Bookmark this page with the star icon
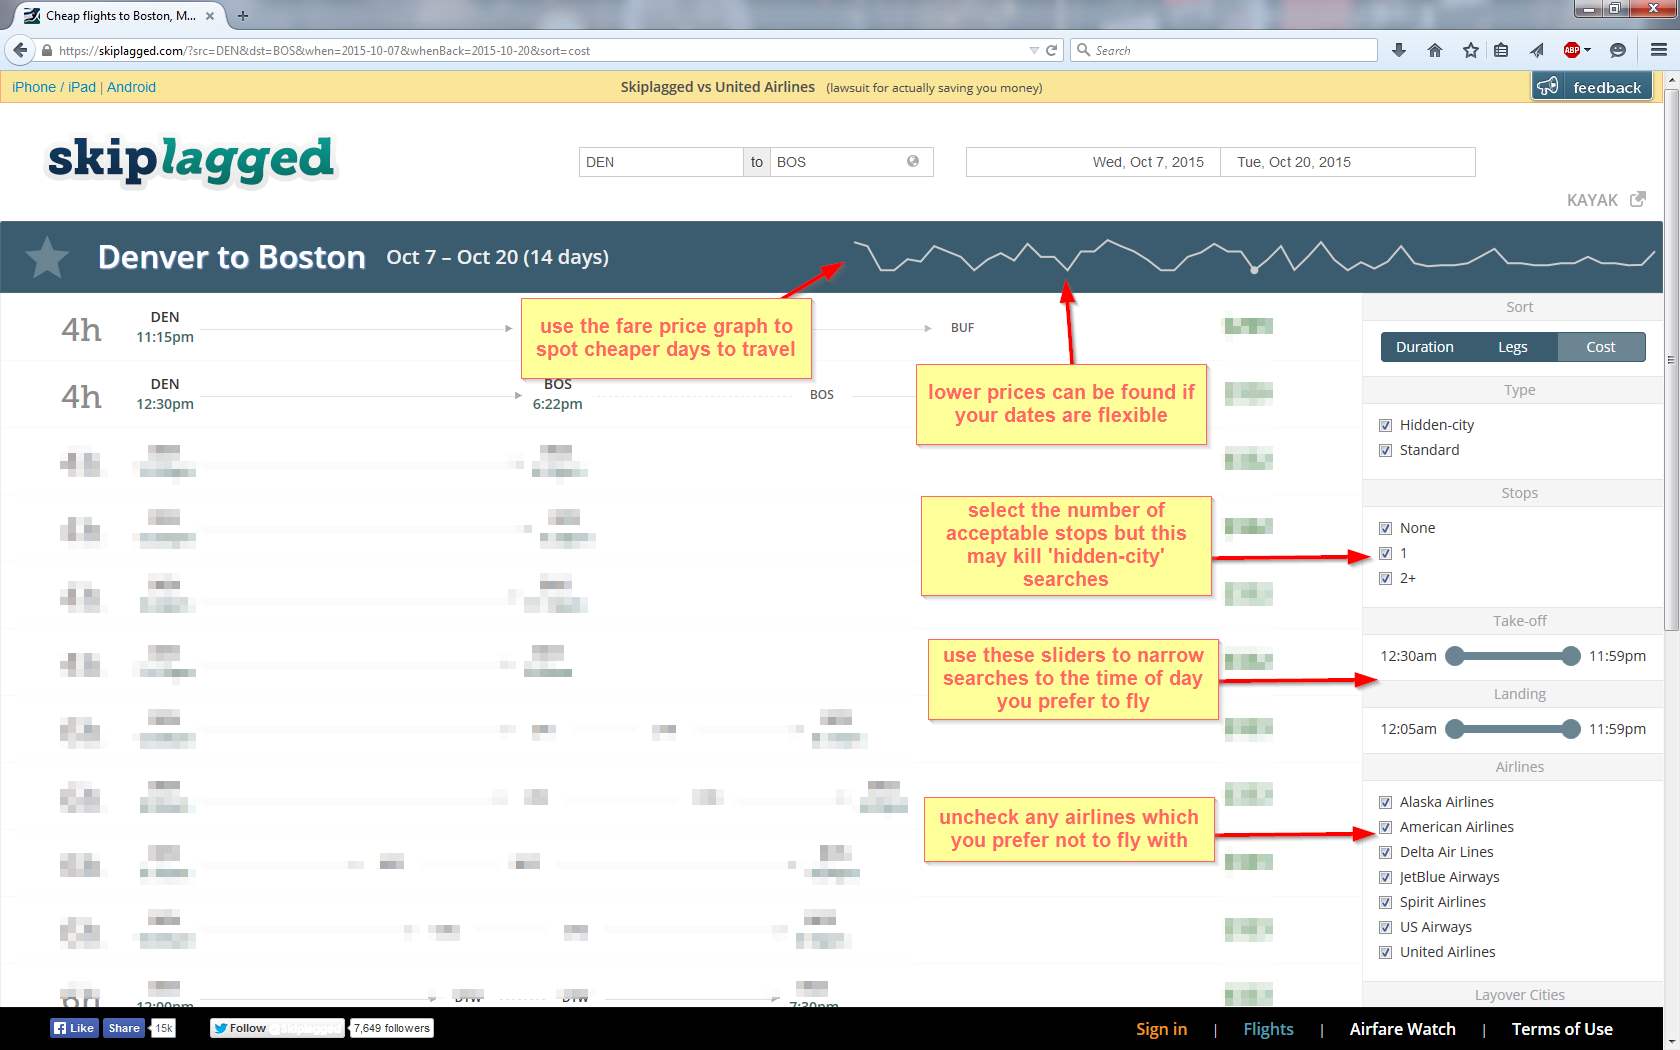The image size is (1680, 1050). pyautogui.click(x=1470, y=50)
